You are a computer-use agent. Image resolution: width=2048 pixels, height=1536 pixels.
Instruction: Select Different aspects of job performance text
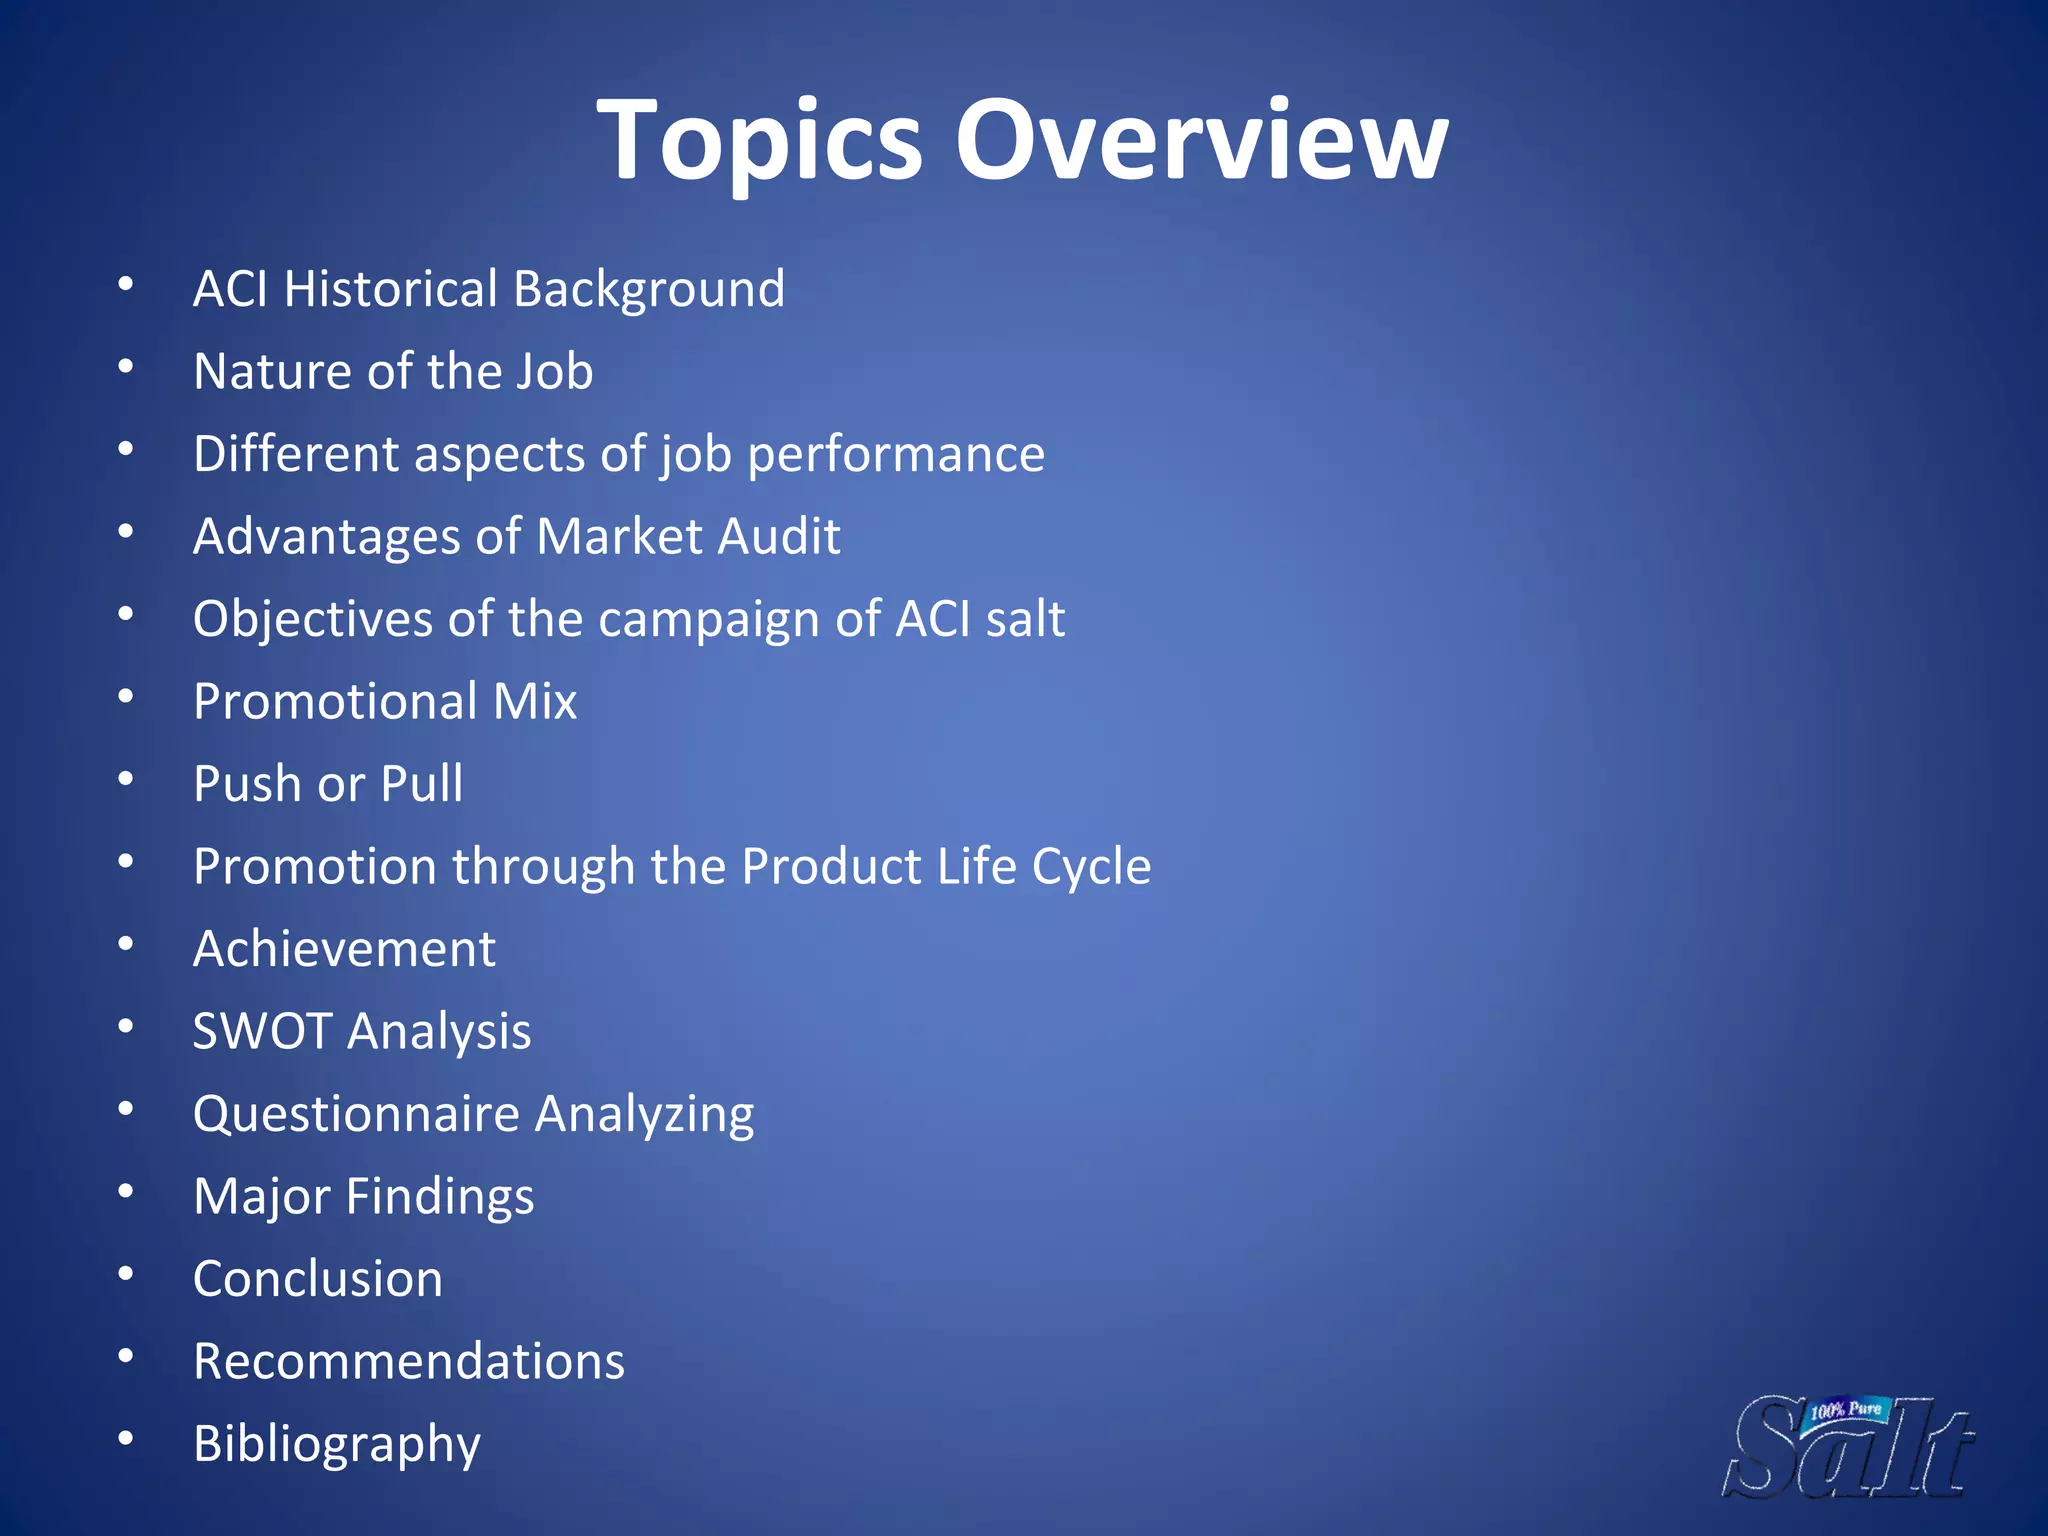(619, 455)
